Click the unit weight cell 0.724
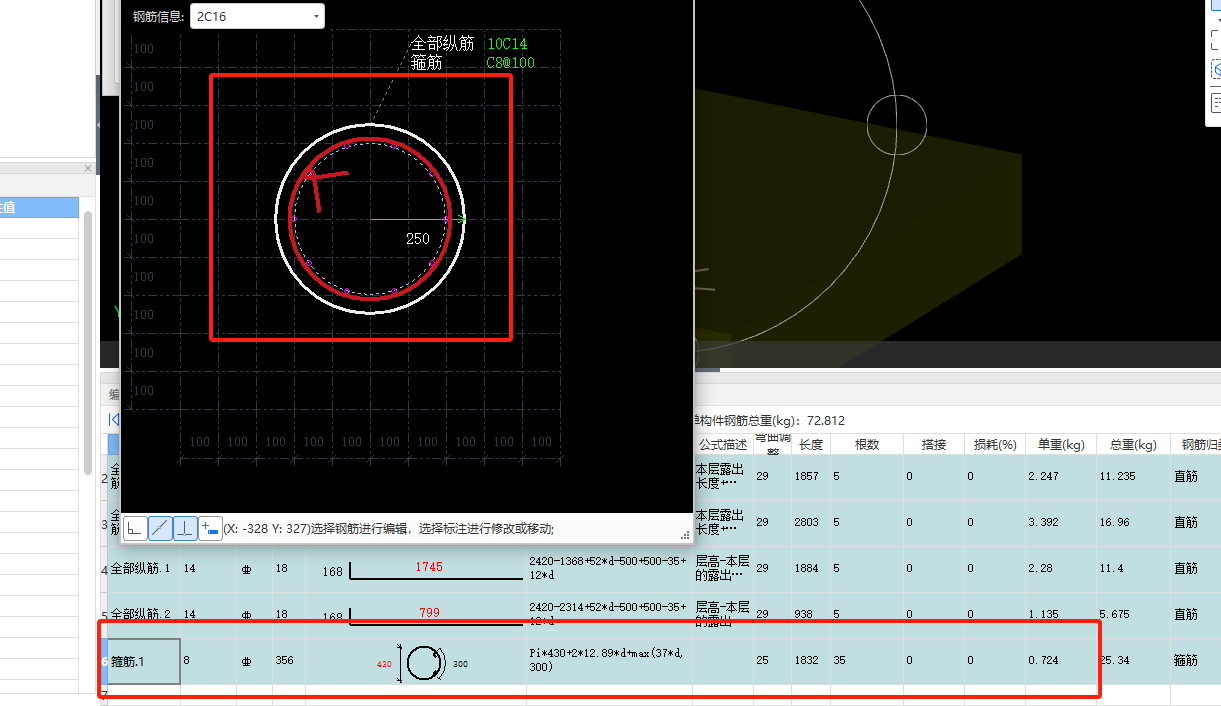Viewport: 1221px width, 706px height. pos(1061,661)
